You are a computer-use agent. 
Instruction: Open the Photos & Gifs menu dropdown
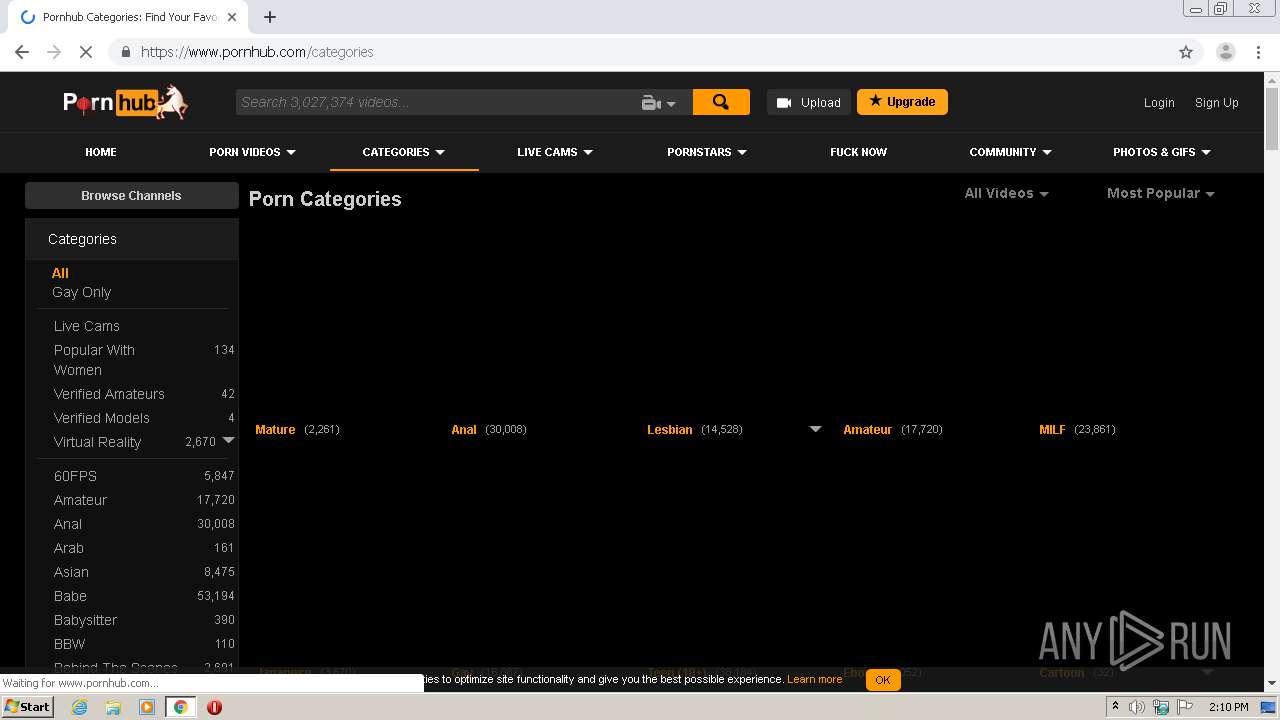coord(1162,152)
